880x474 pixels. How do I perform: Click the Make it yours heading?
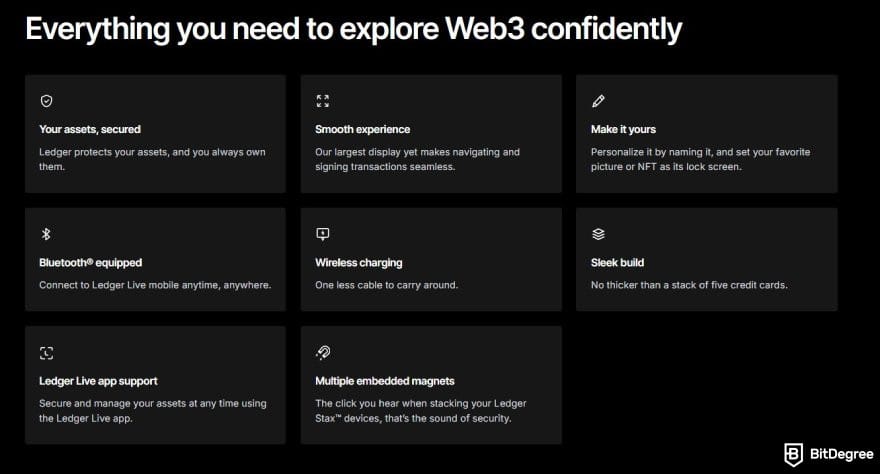pyautogui.click(x=623, y=129)
